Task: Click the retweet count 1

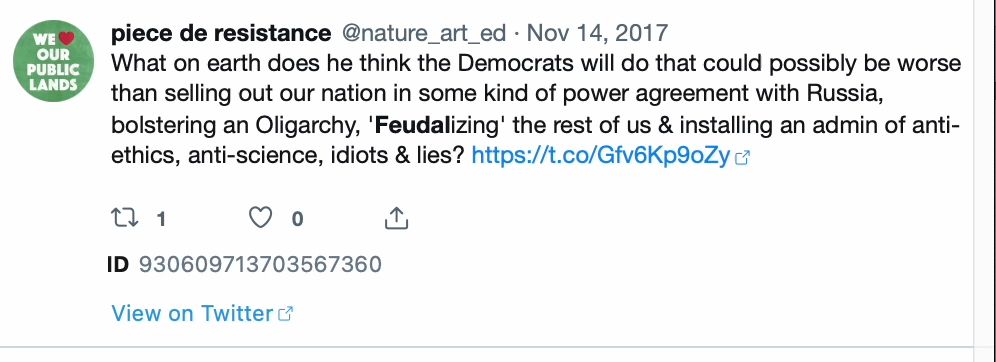Action: point(161,219)
